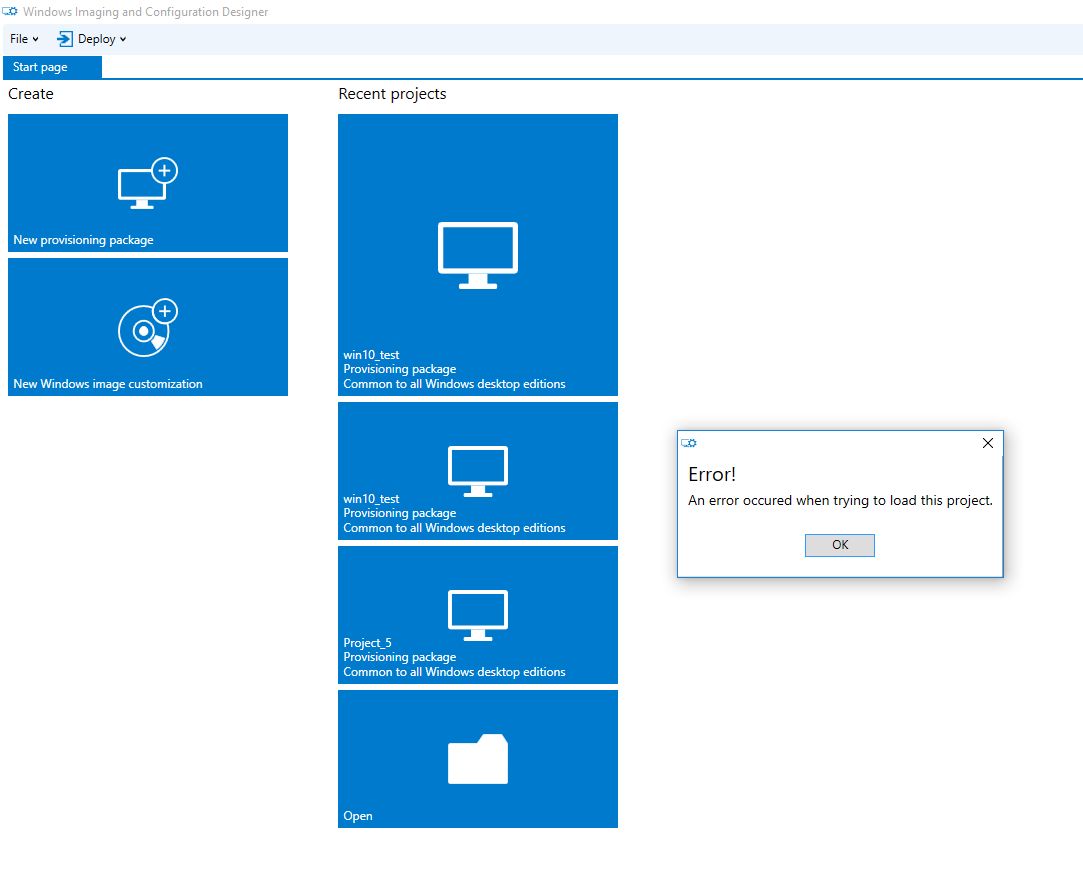This screenshot has height=869, width=1083.
Task: Click the disc-plus icon for image customization
Action: point(147,327)
